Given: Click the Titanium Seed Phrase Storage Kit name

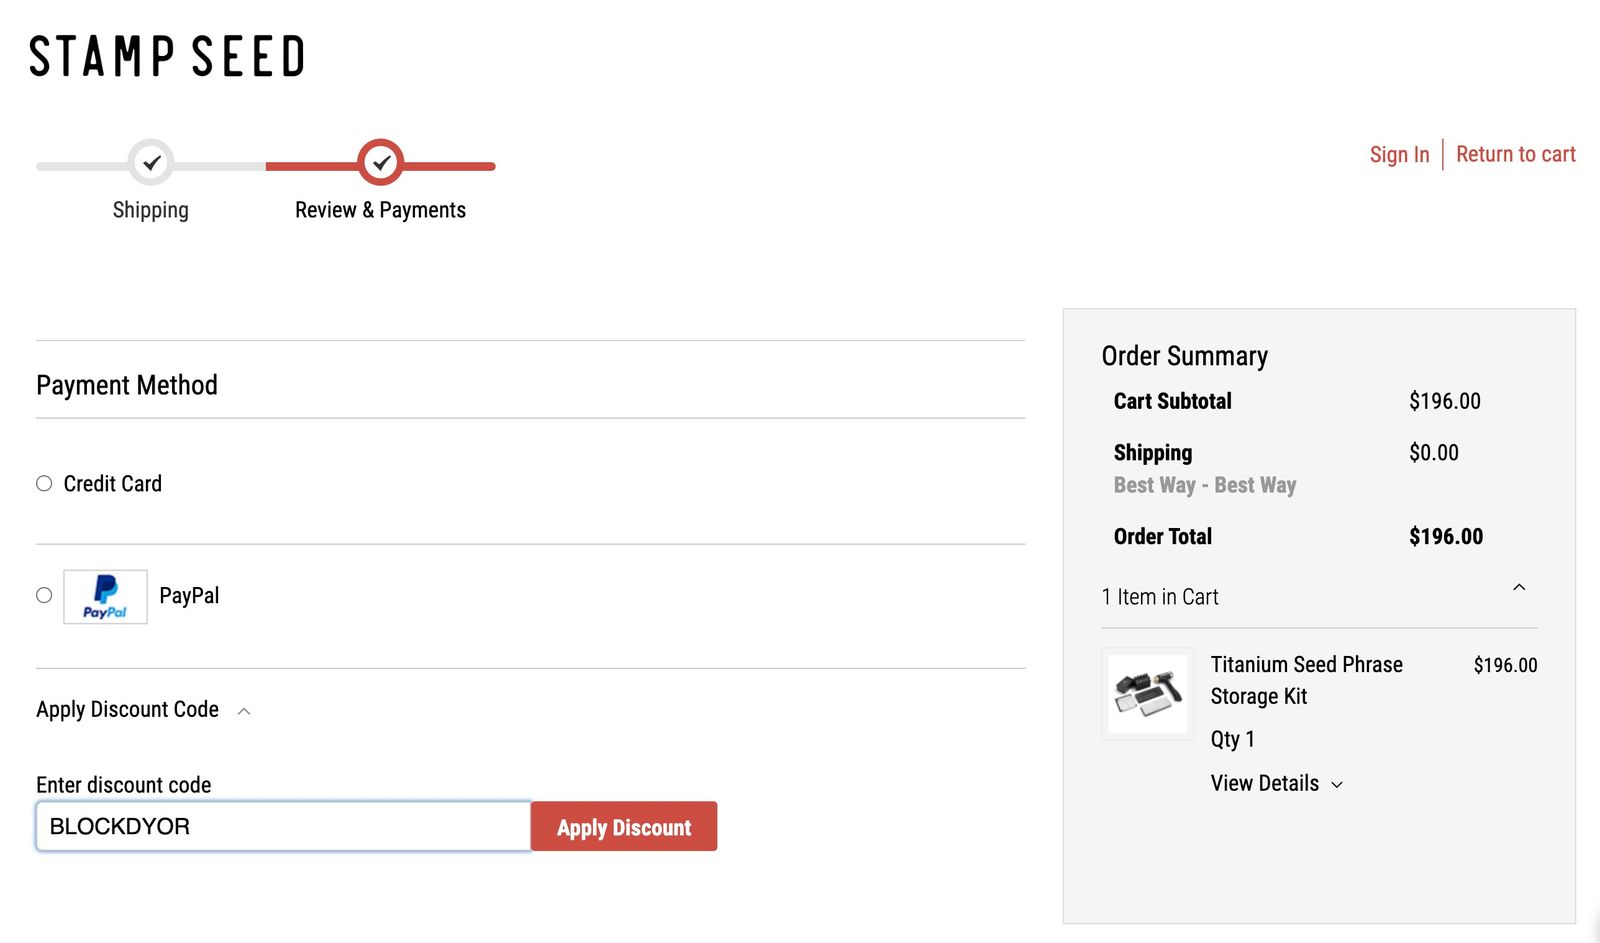Looking at the screenshot, I should click(1306, 680).
